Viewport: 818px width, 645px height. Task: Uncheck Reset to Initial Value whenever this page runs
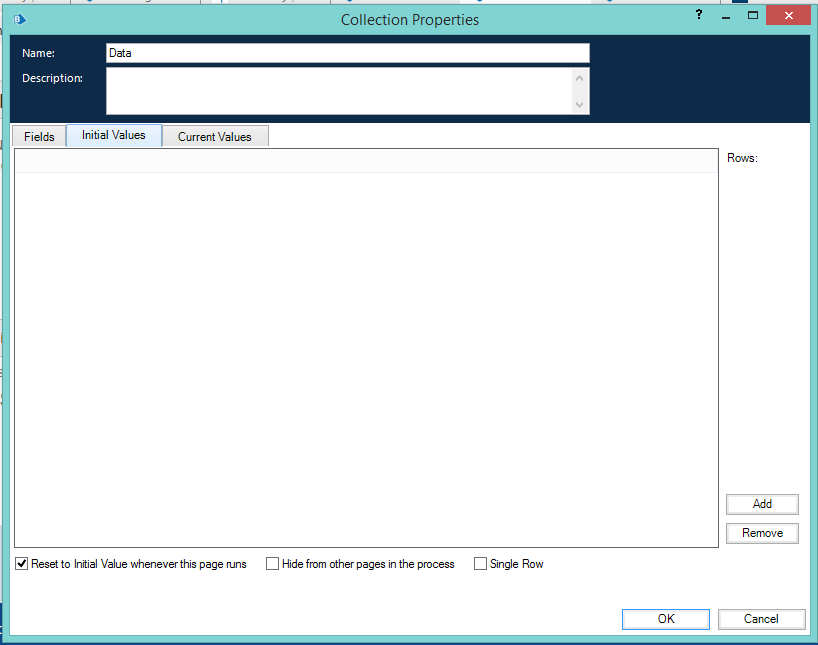[x=21, y=564]
